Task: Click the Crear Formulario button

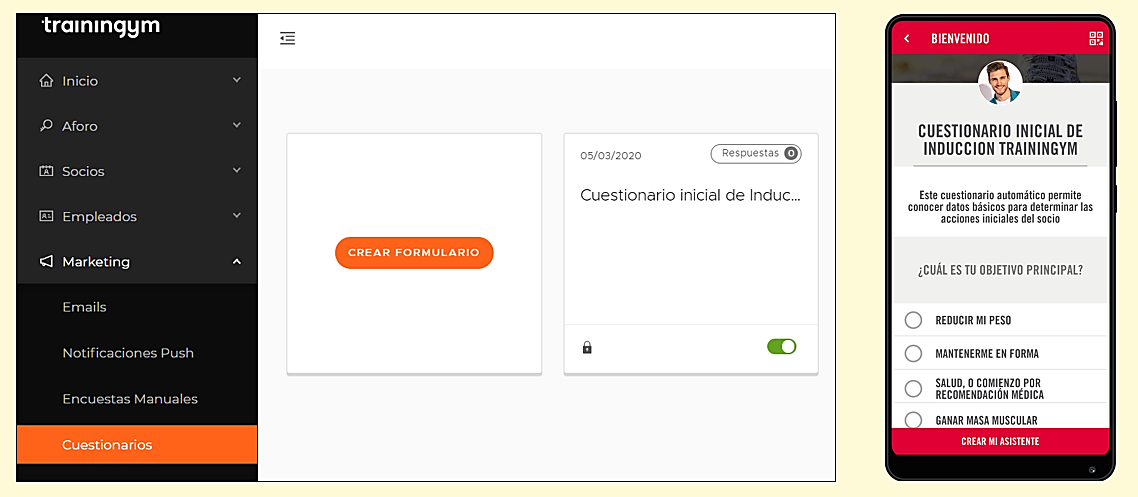Action: coord(414,252)
